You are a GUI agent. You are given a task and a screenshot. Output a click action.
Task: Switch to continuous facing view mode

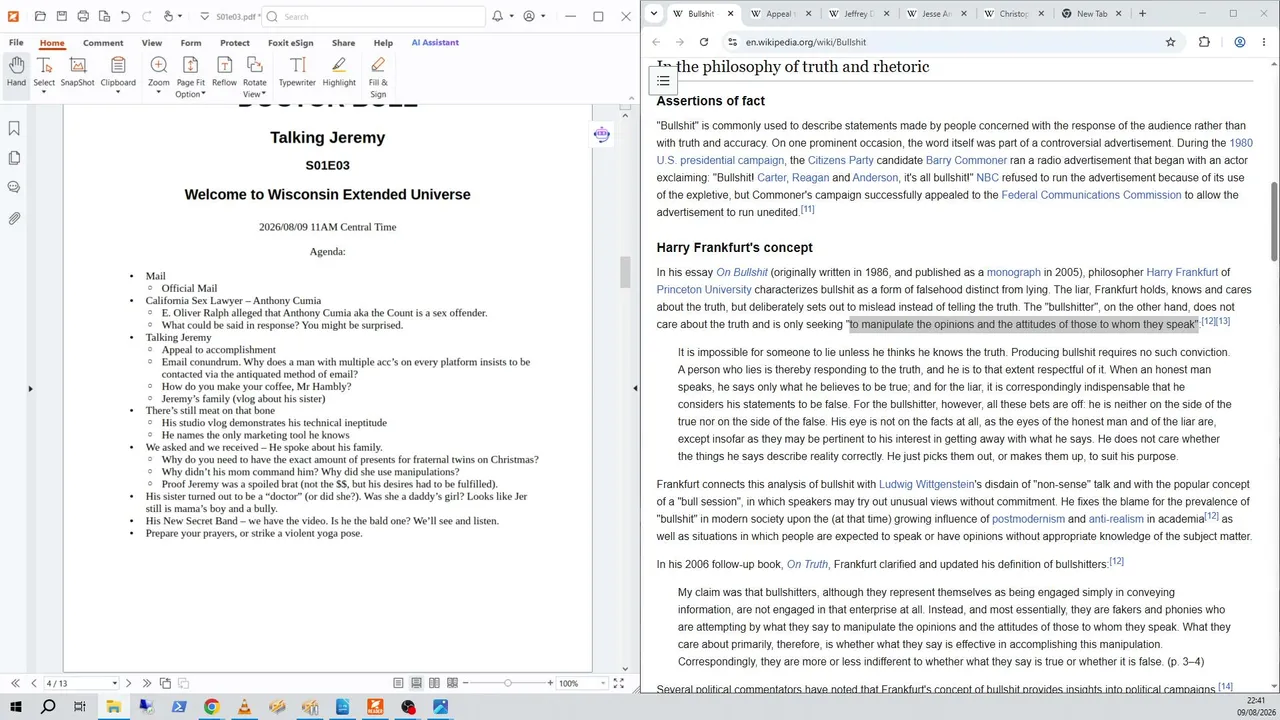point(452,683)
